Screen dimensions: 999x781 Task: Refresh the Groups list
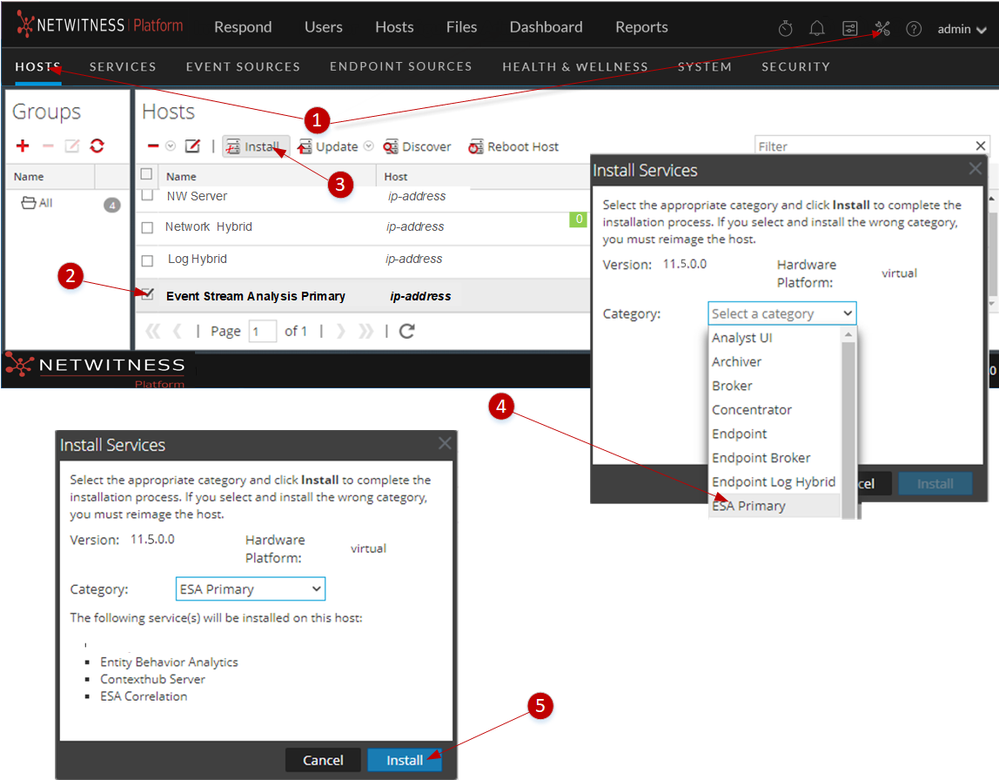97,146
